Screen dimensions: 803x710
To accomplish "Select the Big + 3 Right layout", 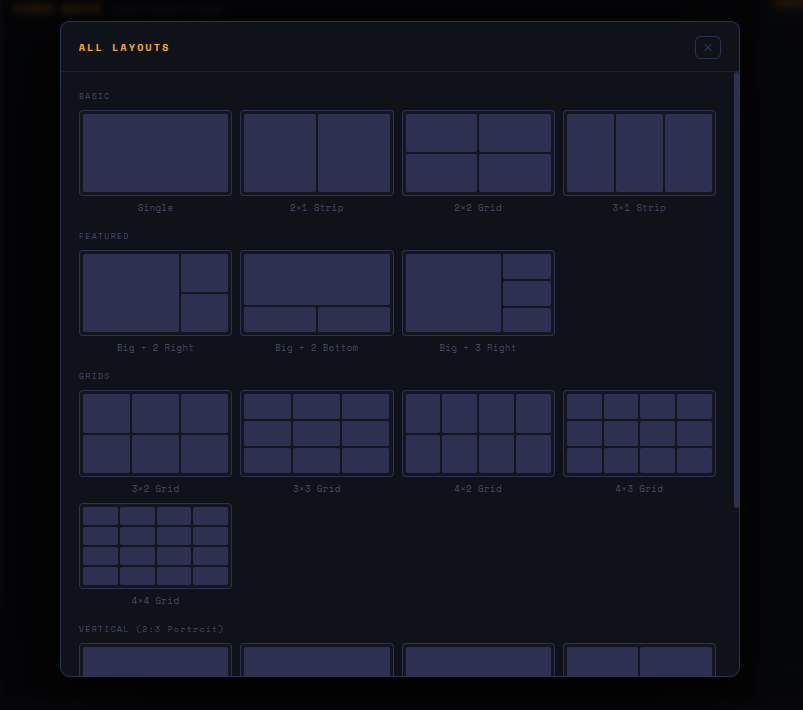I will pos(478,292).
